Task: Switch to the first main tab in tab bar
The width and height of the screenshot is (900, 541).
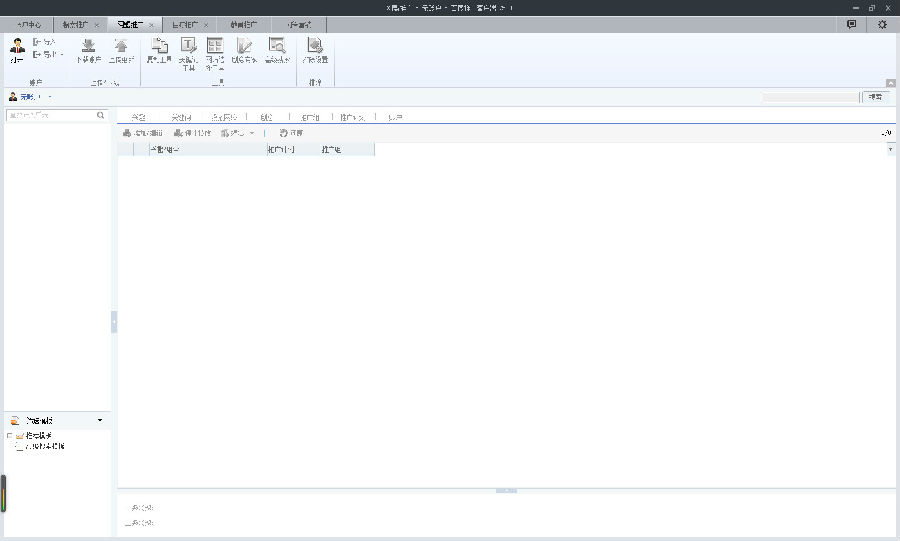Action: [29, 25]
